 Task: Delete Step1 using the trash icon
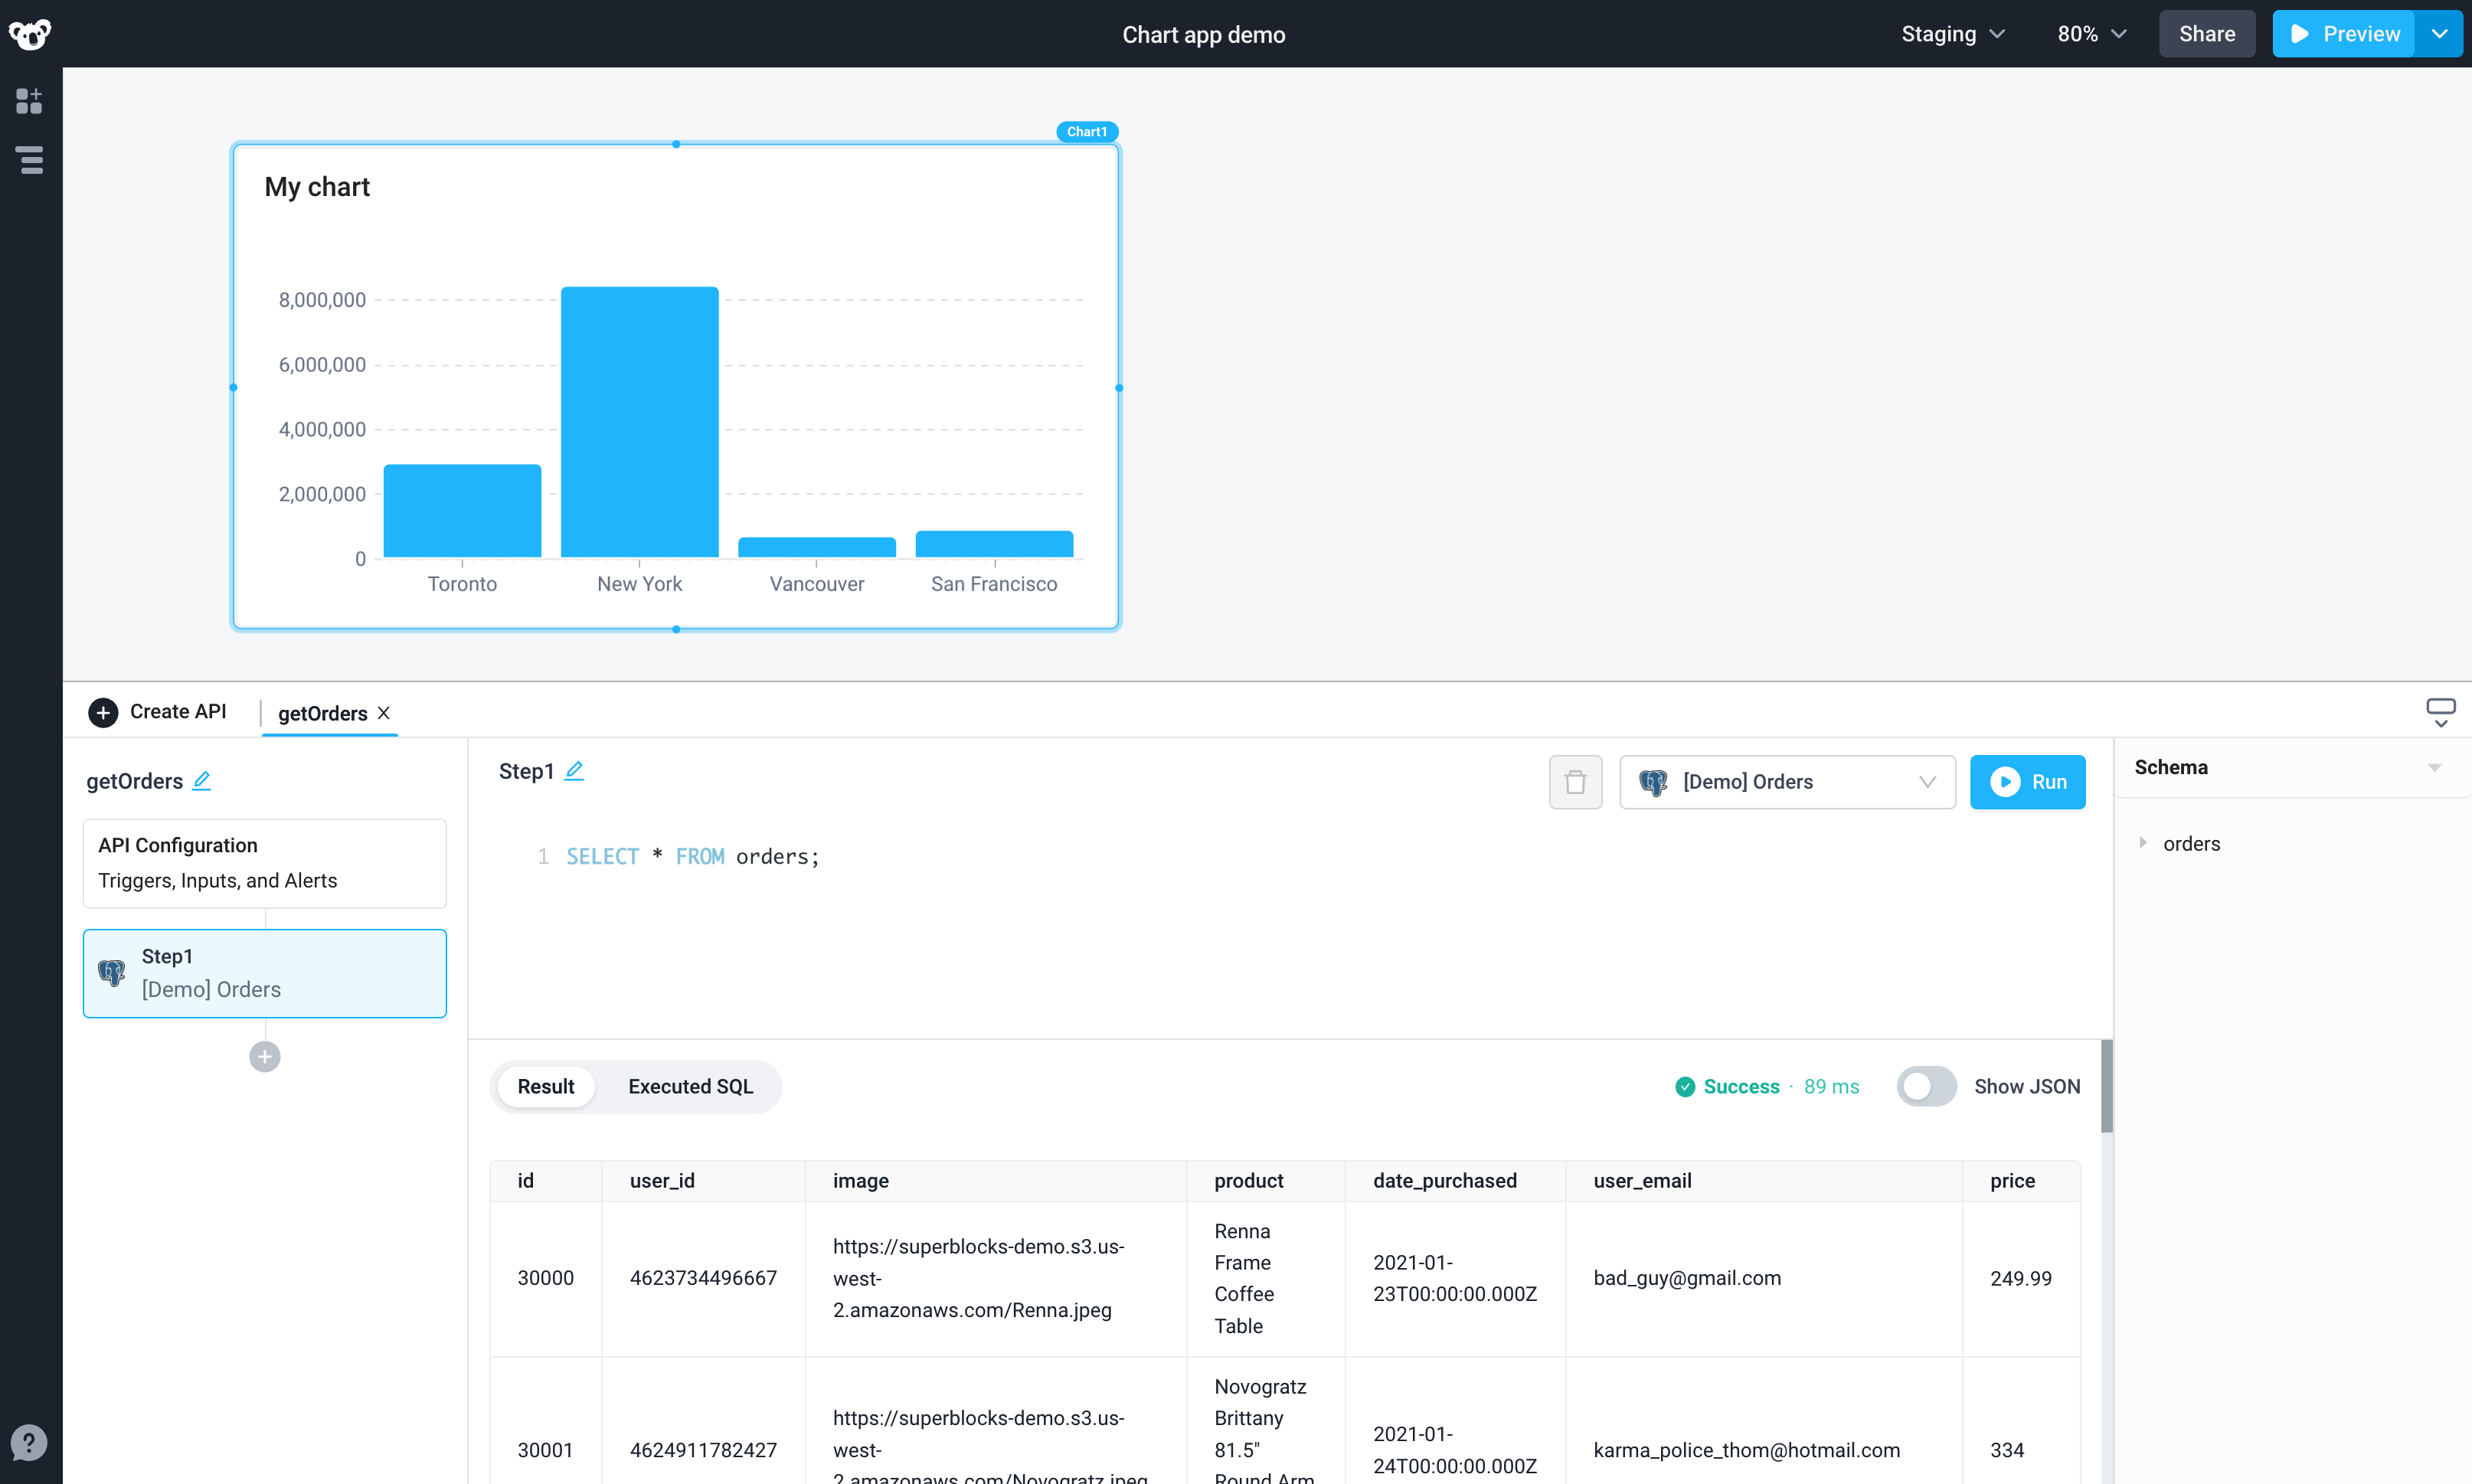[x=1575, y=781]
